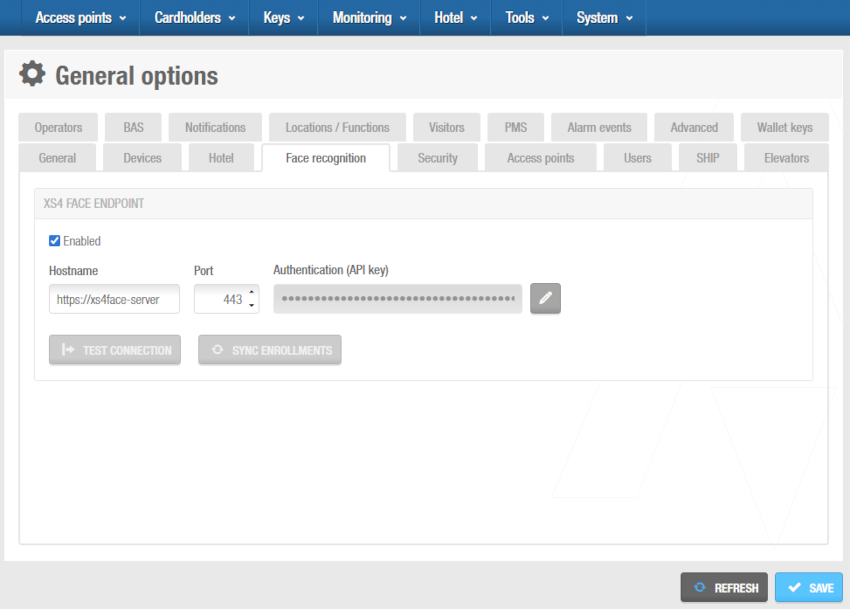Image resolution: width=850 pixels, height=609 pixels.
Task: Expand the Cardholders menu
Action: 194,18
